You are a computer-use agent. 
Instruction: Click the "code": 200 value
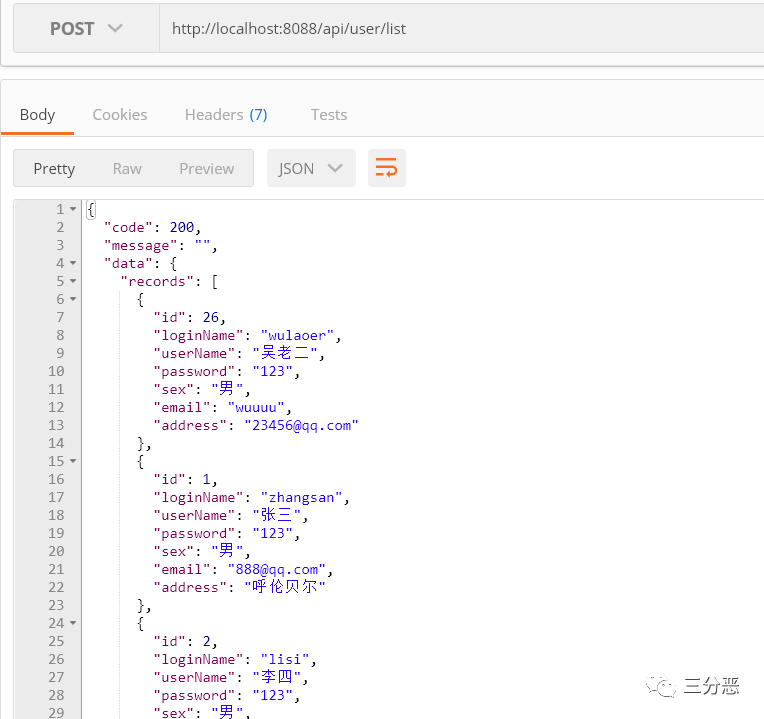[182, 227]
